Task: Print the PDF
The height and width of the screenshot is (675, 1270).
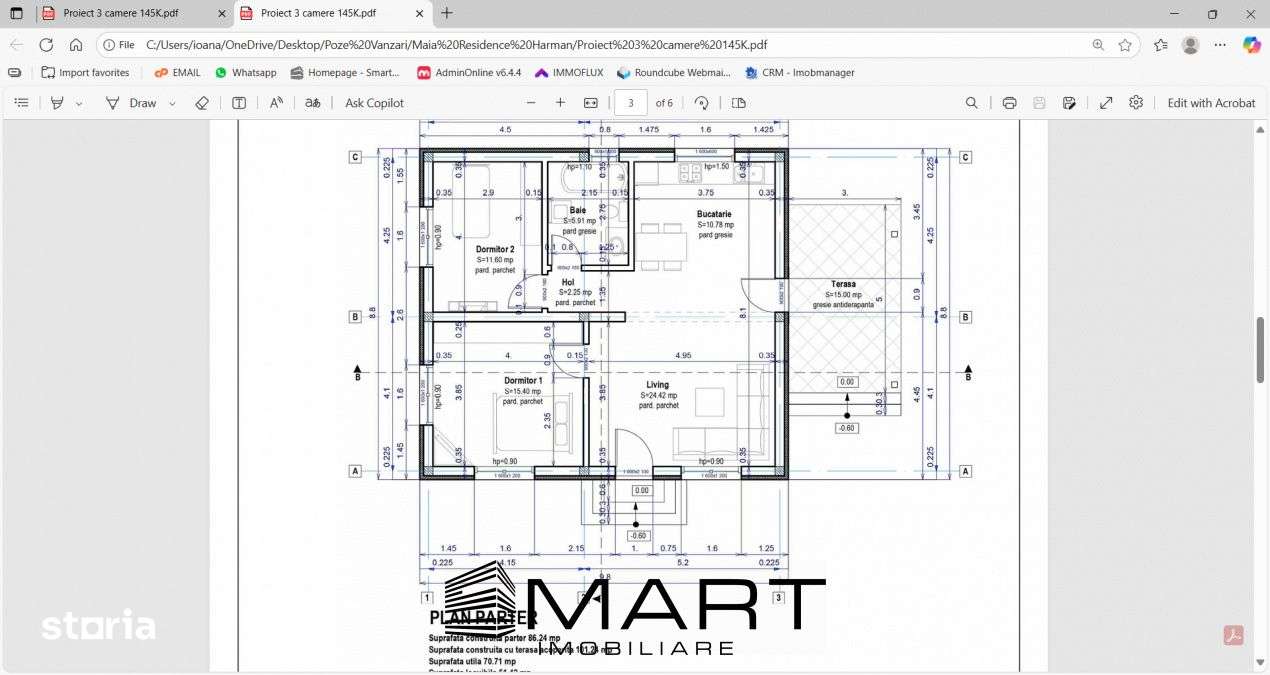Action: click(1009, 103)
